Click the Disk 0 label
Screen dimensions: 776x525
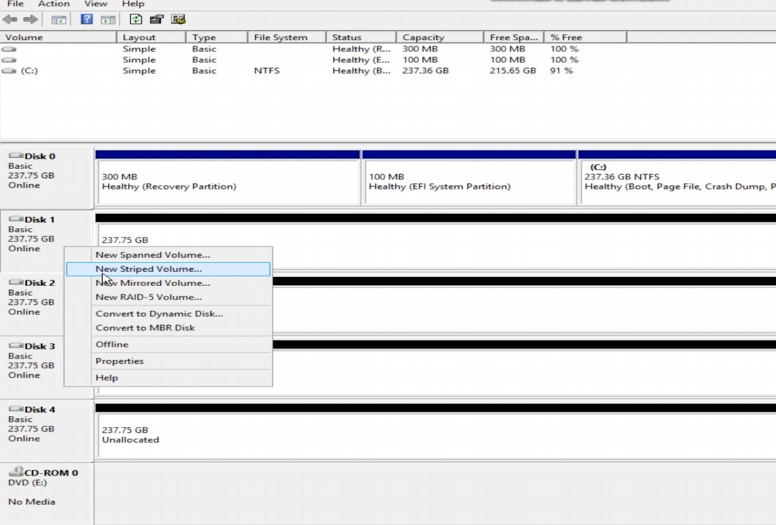[x=40, y=156]
